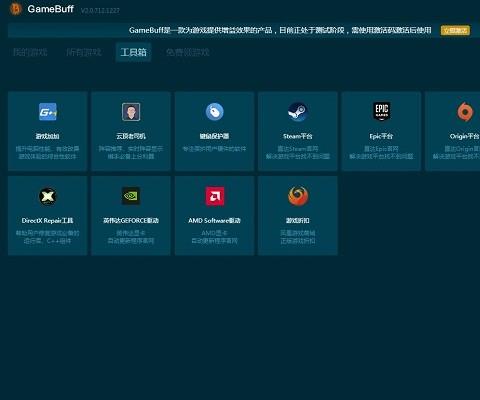This screenshot has width=480, height=400.
Task: Launch the 键鼠保护器 mouse icon
Action: [x=214, y=112]
